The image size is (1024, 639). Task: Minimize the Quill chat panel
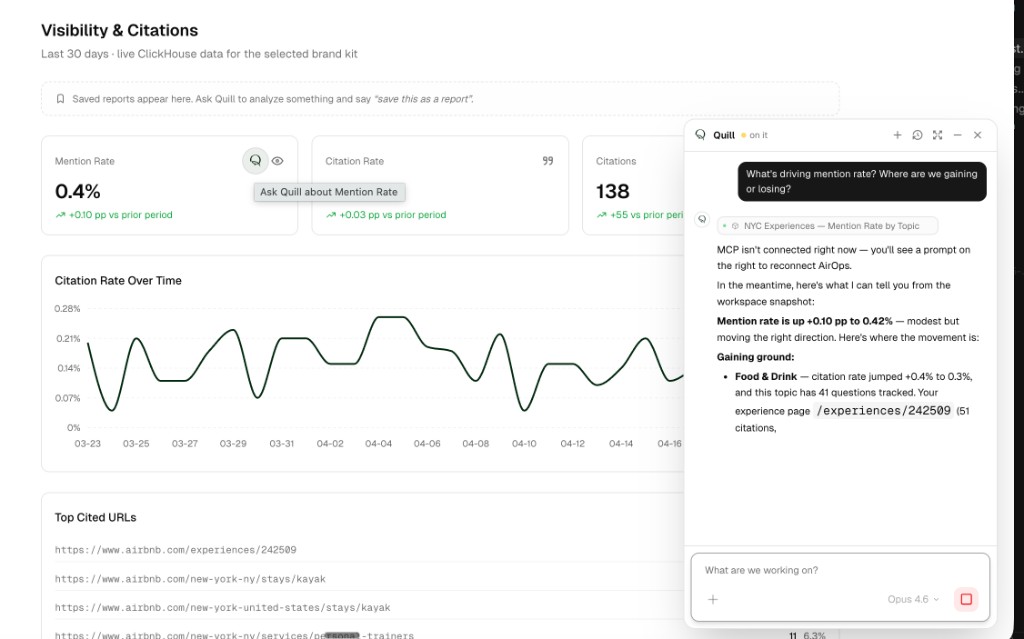[957, 134]
